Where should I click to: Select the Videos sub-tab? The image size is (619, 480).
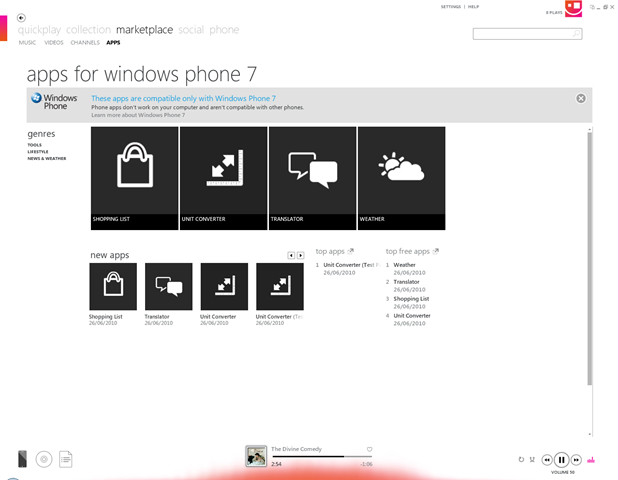point(54,43)
